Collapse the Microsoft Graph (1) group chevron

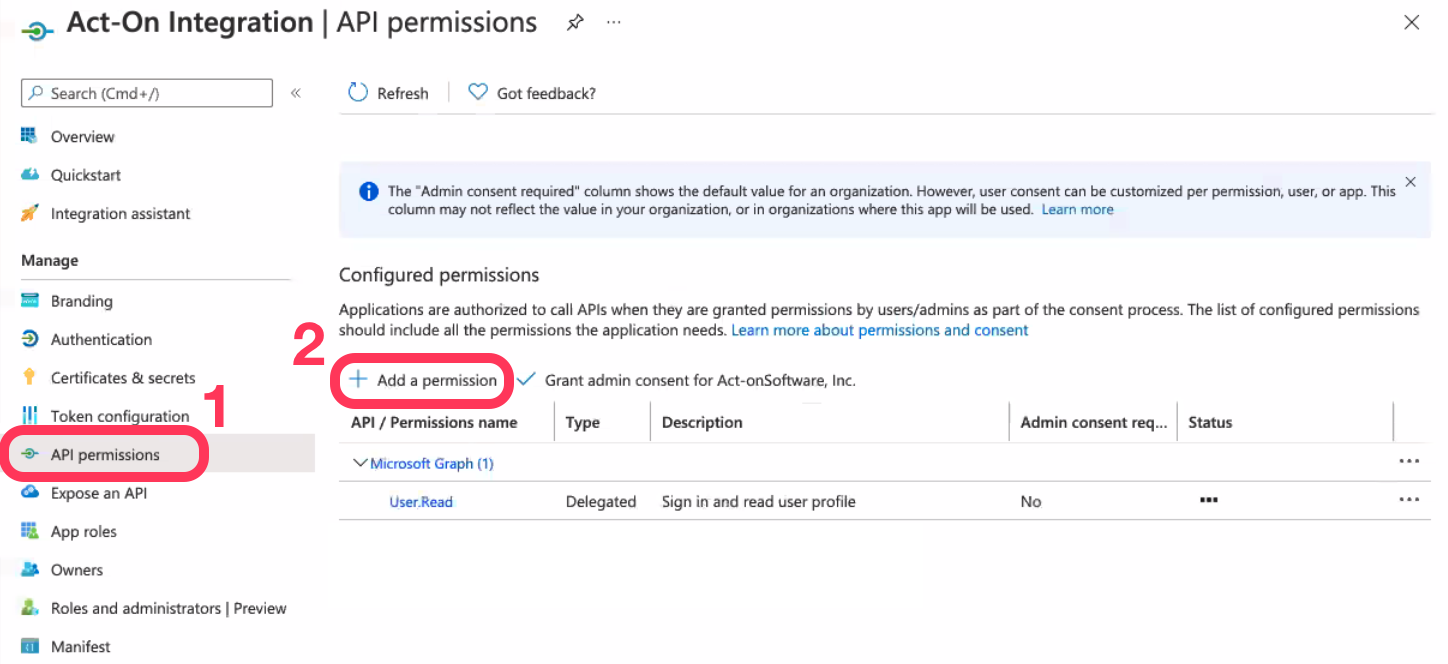coord(360,463)
